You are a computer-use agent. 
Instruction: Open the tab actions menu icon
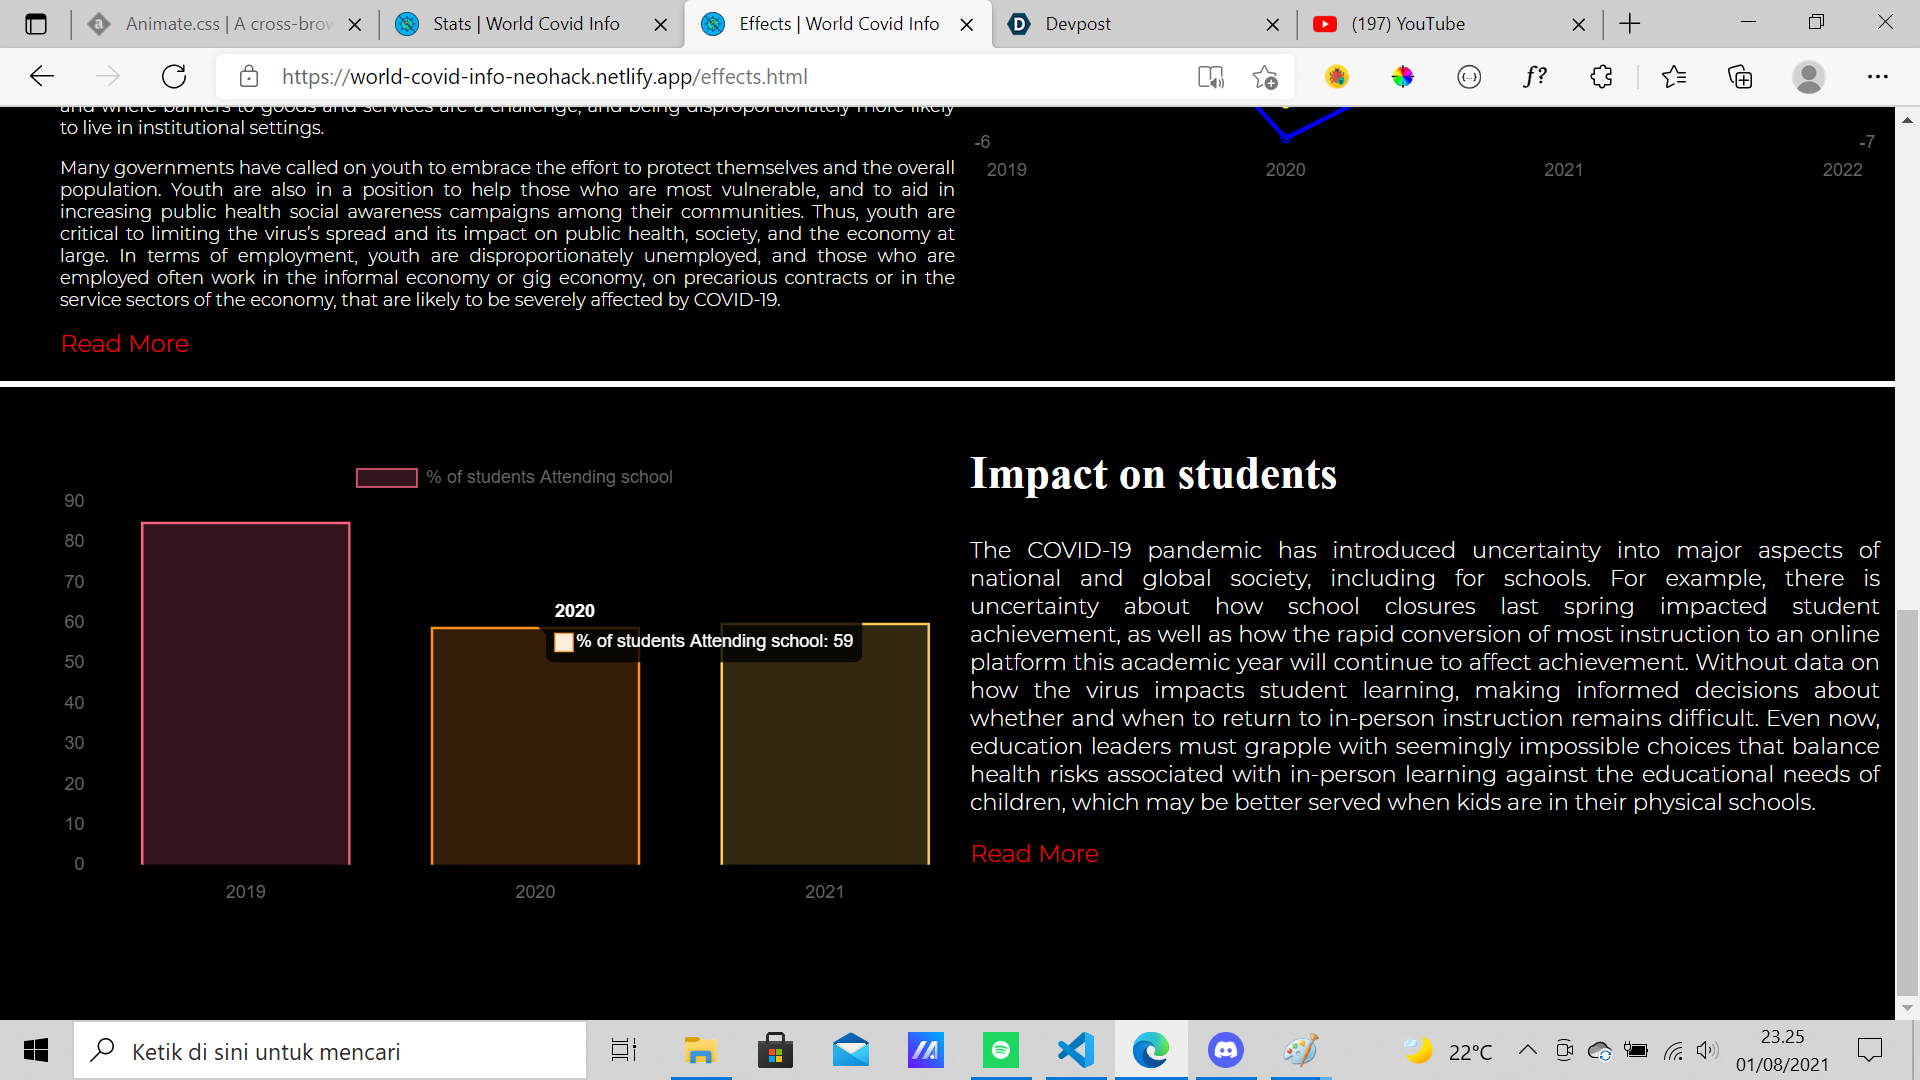coord(36,24)
